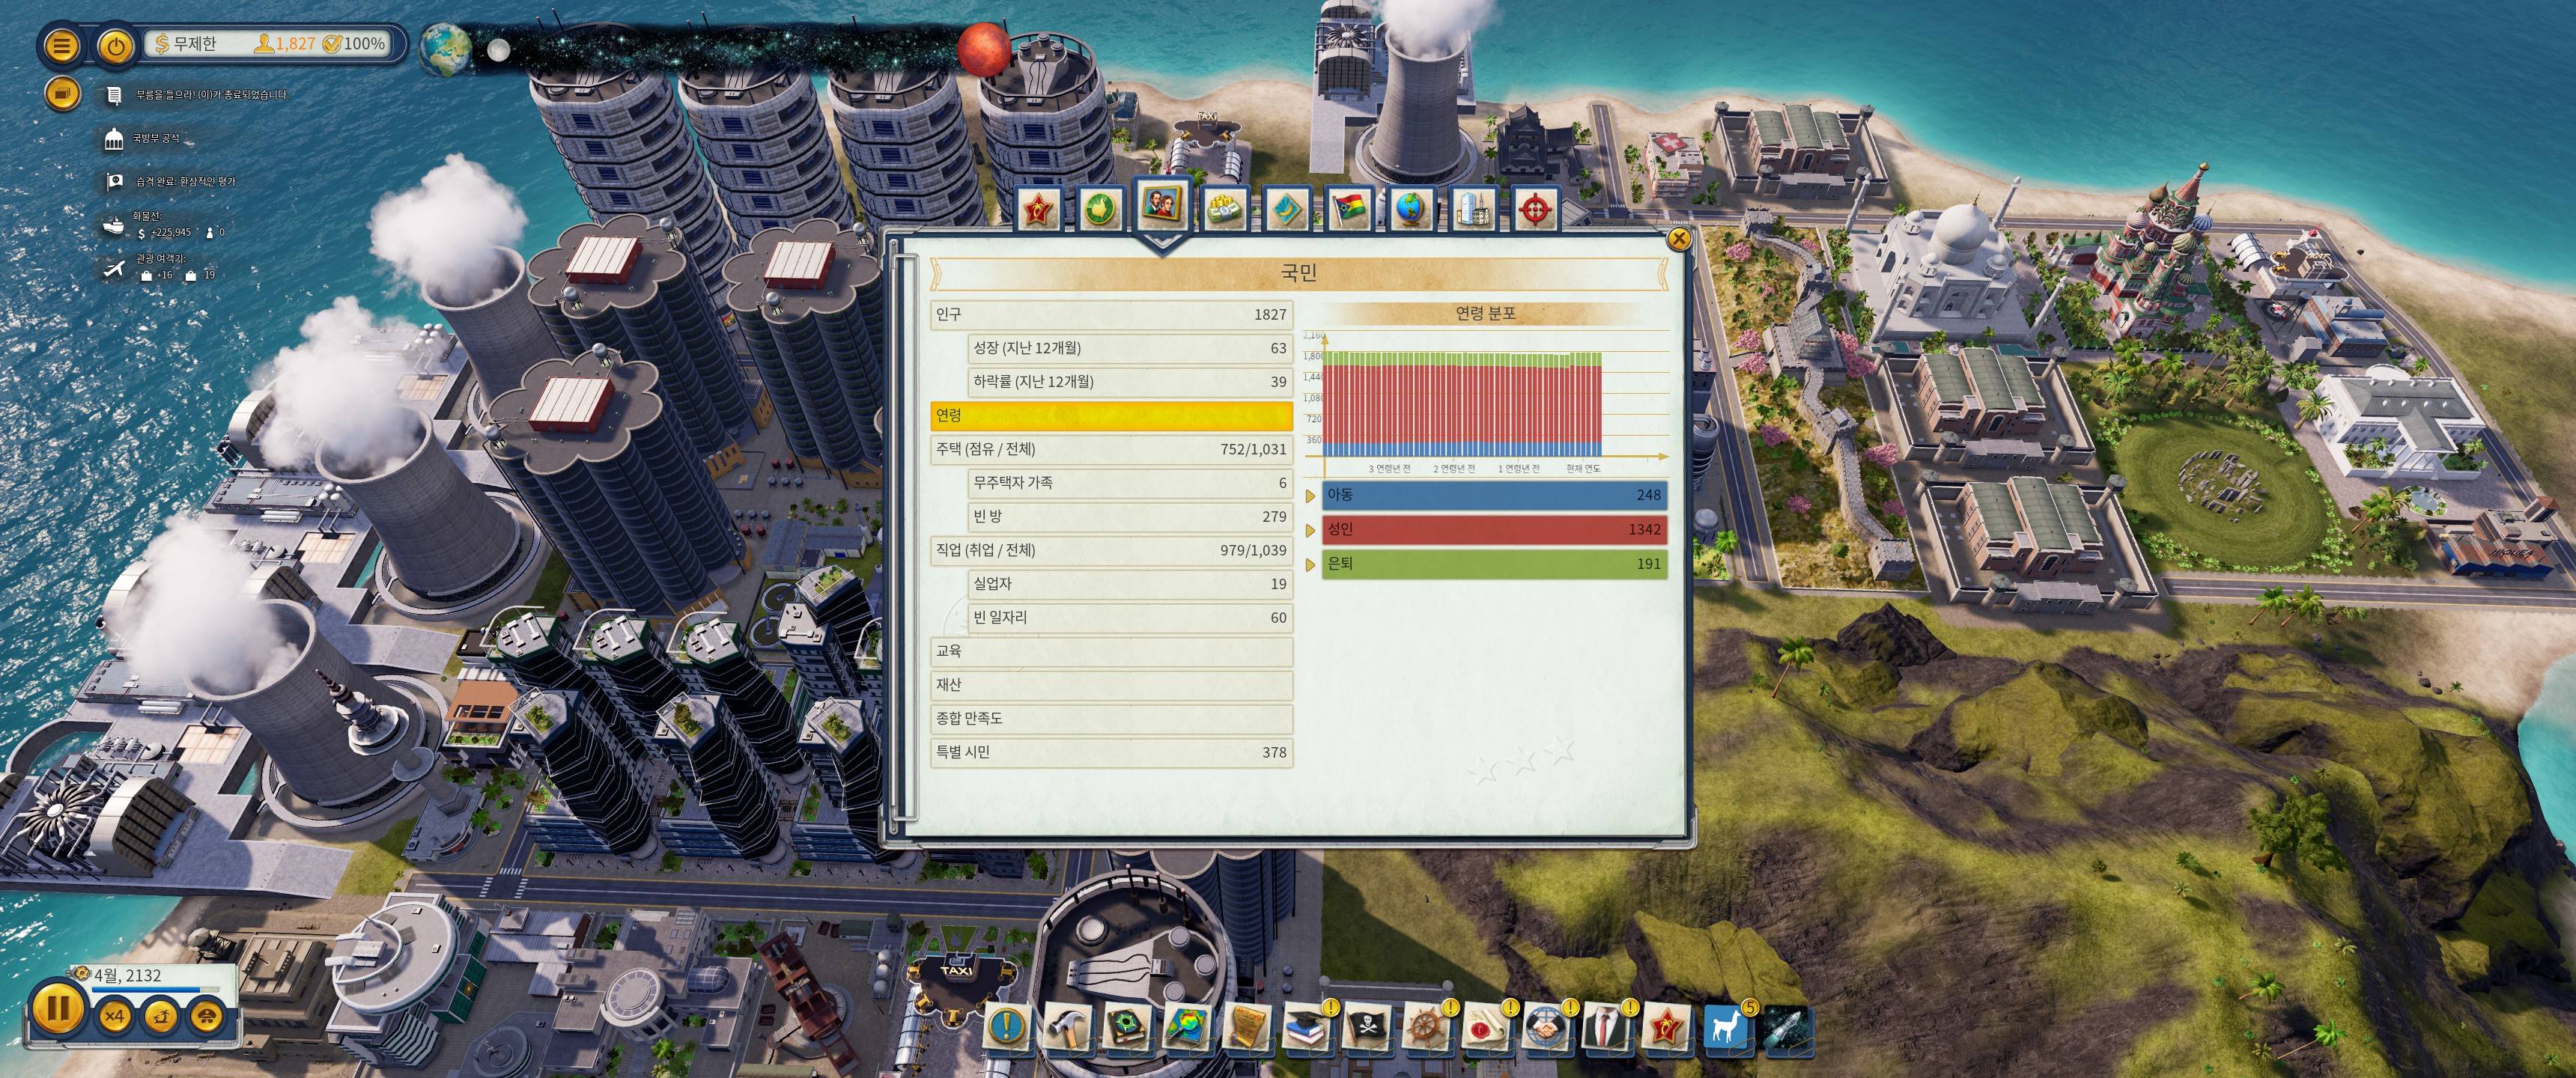Screen dimensions: 2576x1078
Task: Toggle the police cap mode button
Action: [x=207, y=1017]
